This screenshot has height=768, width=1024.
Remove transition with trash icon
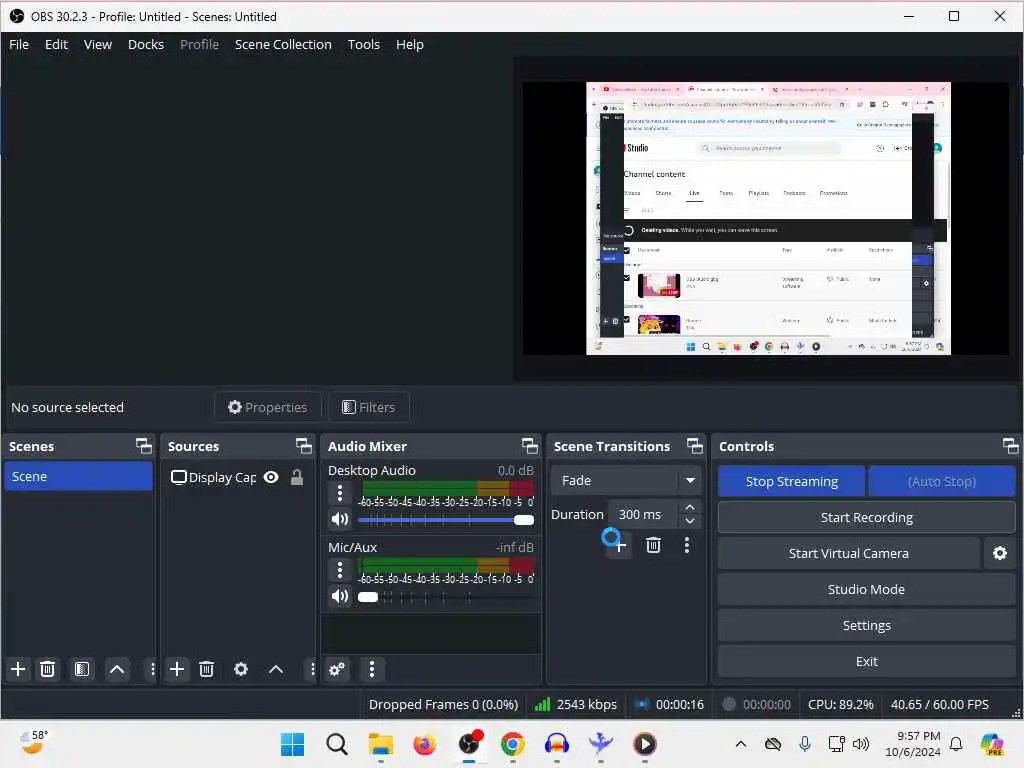tap(653, 545)
